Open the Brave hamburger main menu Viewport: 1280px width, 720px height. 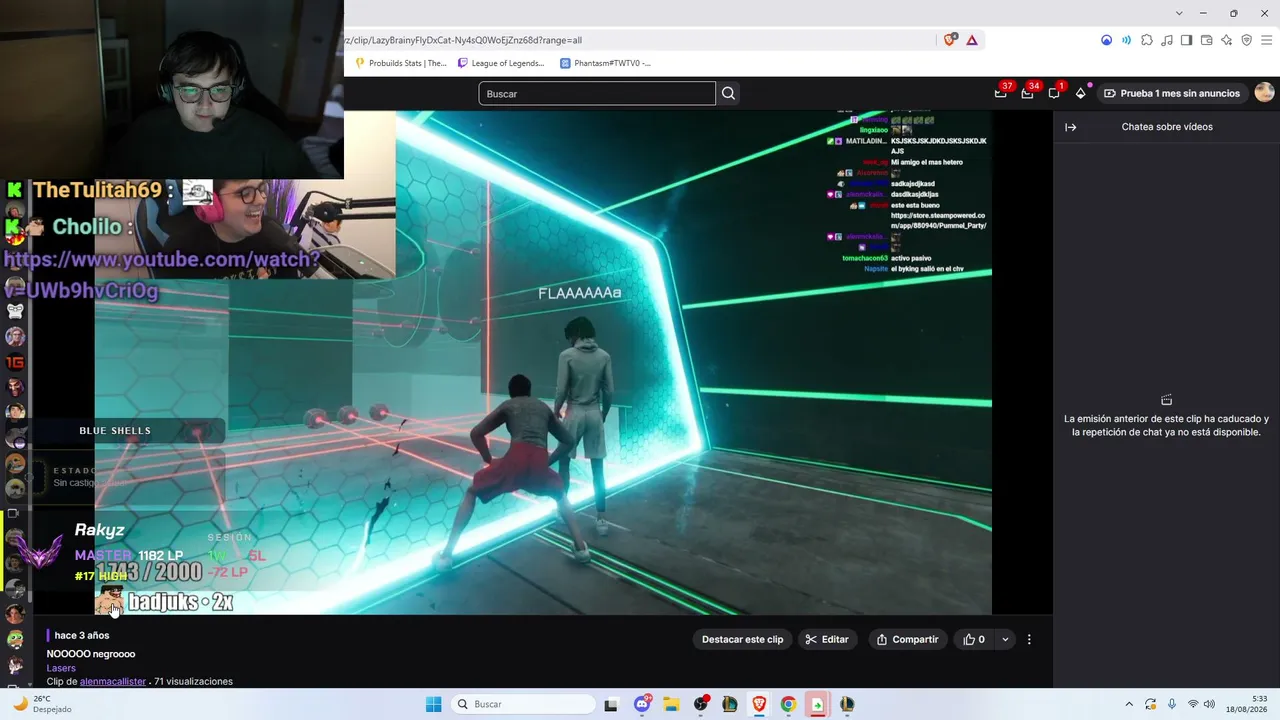click(1266, 40)
